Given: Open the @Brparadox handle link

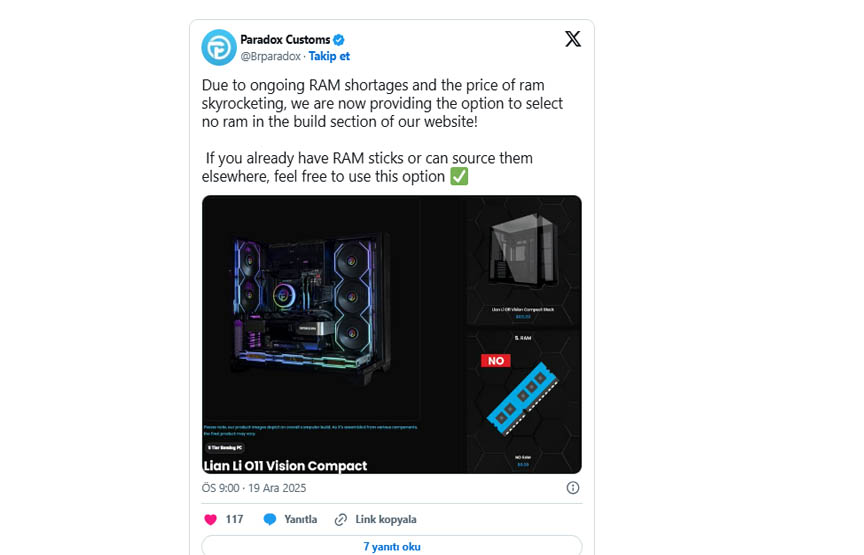Looking at the screenshot, I should [x=271, y=56].
